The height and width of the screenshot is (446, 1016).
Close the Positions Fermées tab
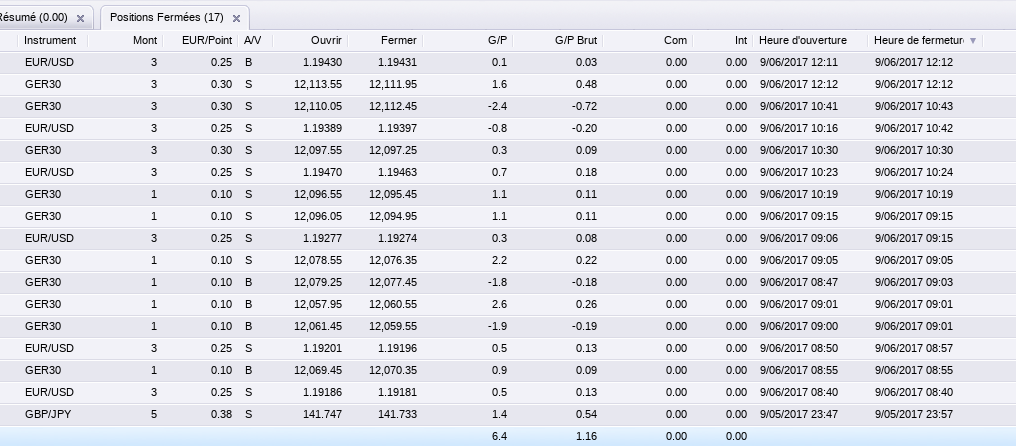pyautogui.click(x=236, y=19)
